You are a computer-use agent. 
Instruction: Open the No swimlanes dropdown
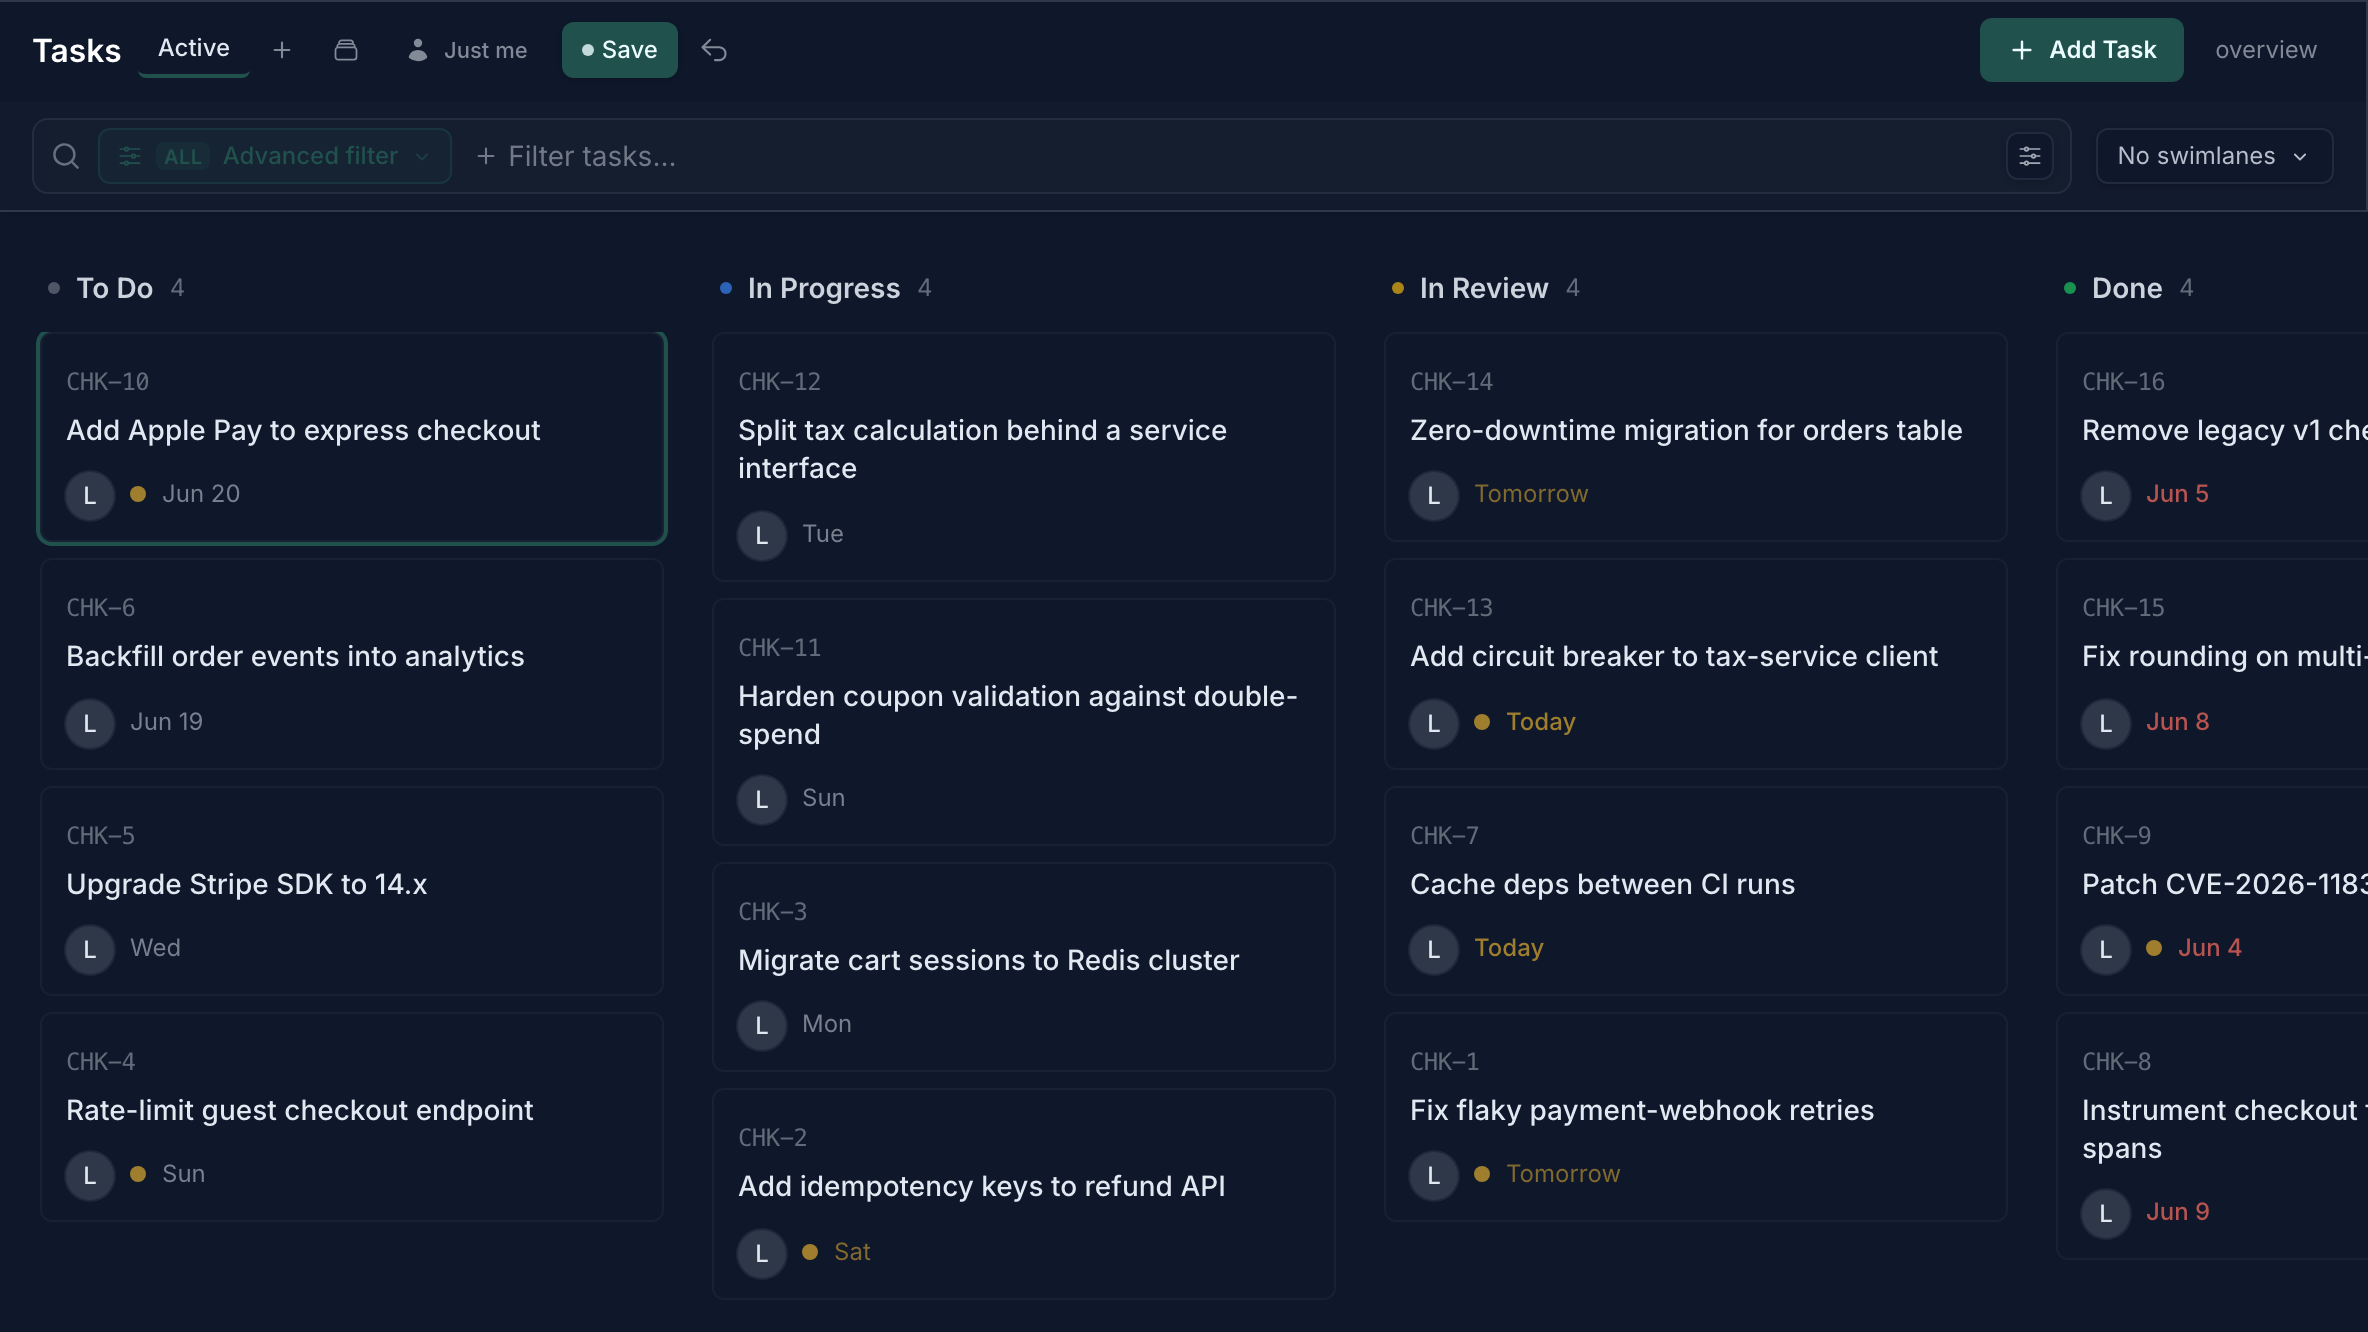pos(2214,156)
